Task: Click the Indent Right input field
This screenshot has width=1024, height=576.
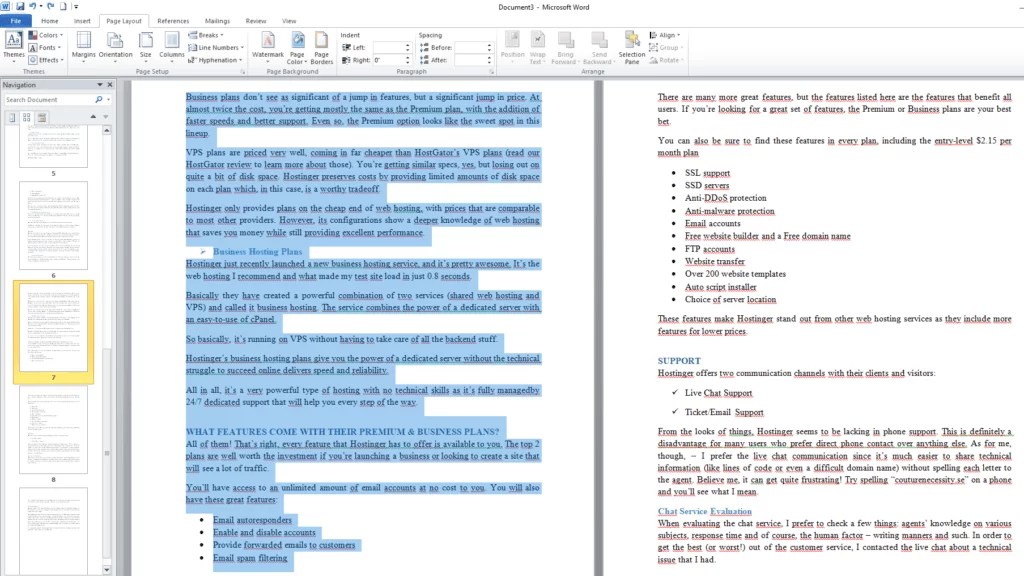Action: [388, 60]
